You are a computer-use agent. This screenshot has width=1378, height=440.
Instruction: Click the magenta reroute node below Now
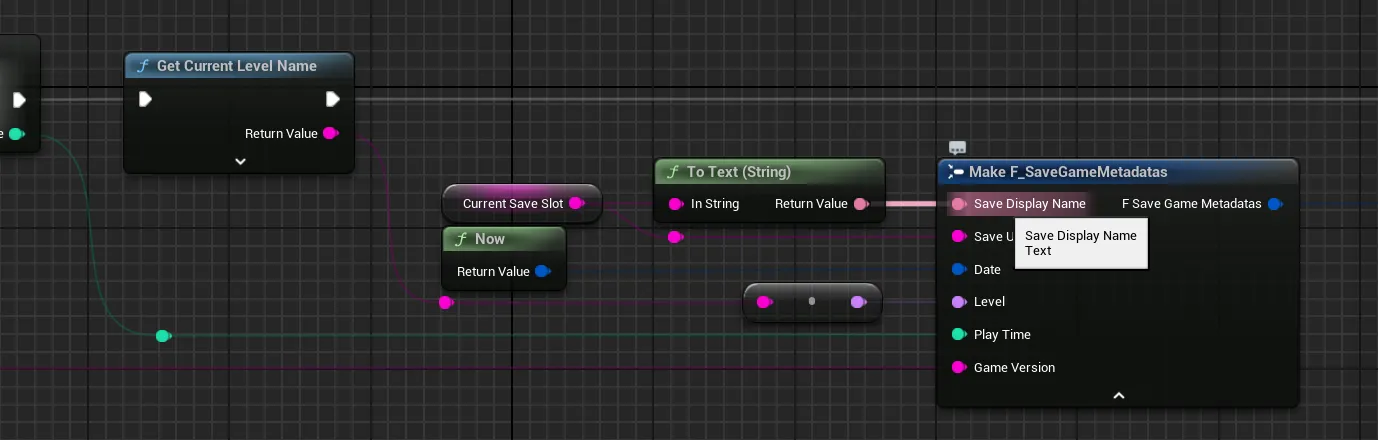[446, 302]
